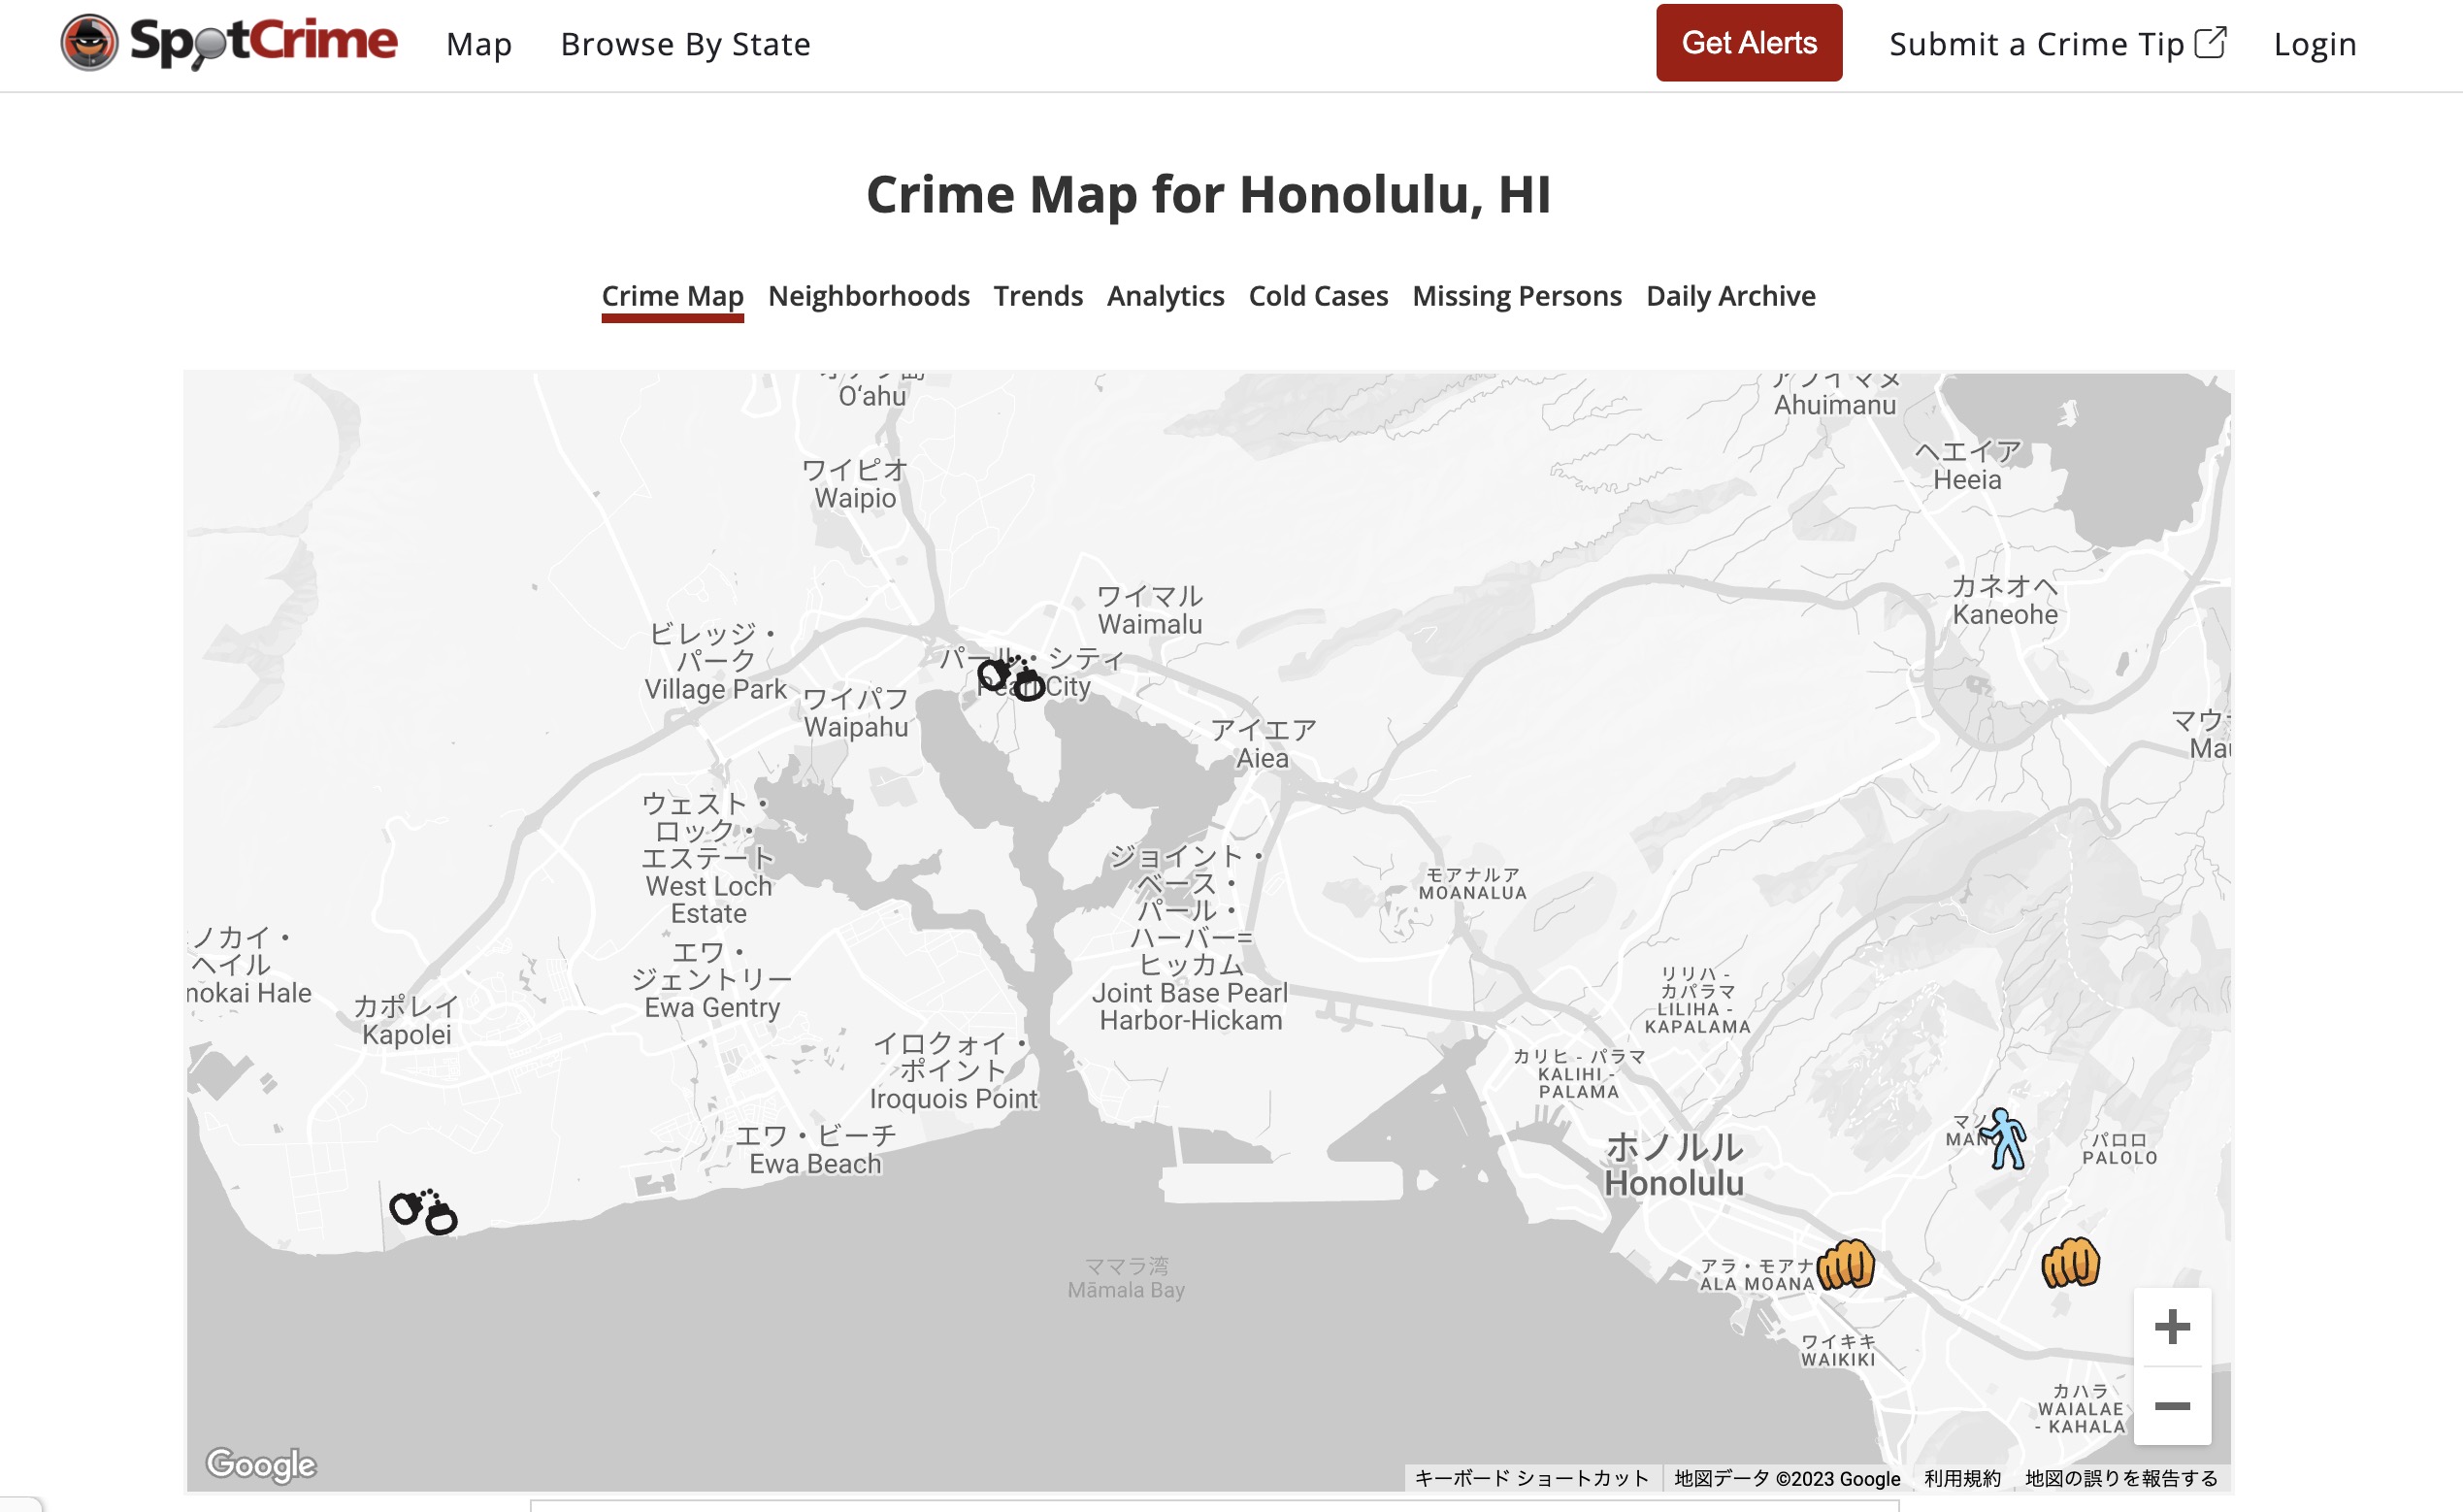View the Cold Cases section
This screenshot has width=2463, height=1512.
point(1318,296)
